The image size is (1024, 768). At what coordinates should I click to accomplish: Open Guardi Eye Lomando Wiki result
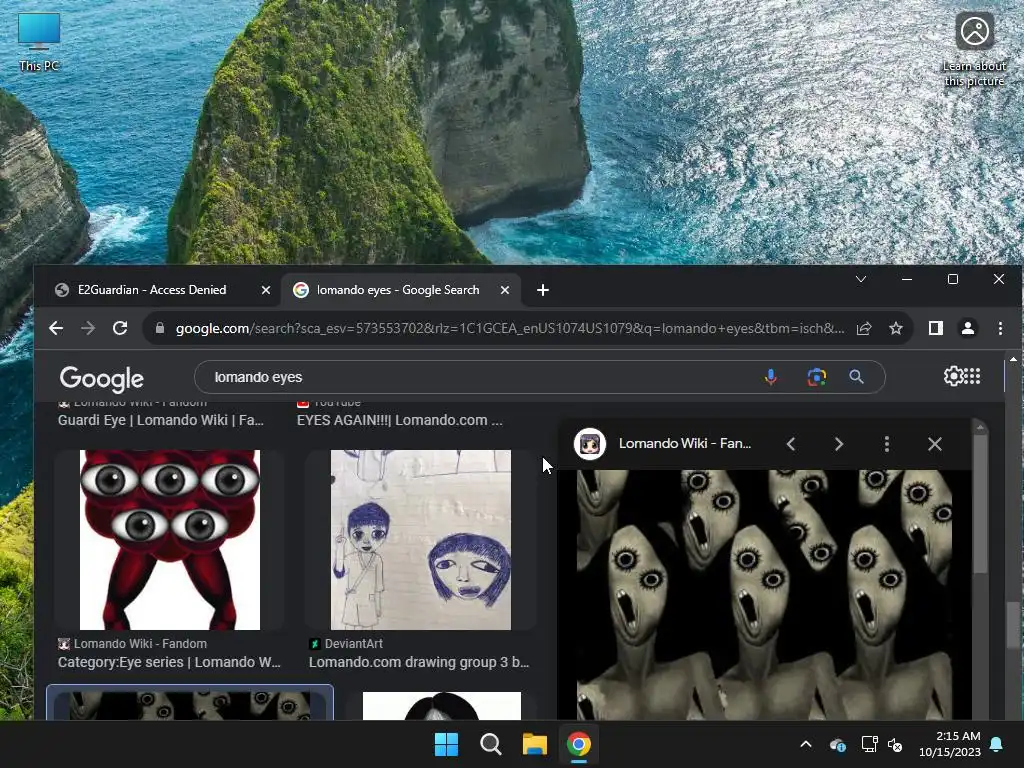coord(161,420)
